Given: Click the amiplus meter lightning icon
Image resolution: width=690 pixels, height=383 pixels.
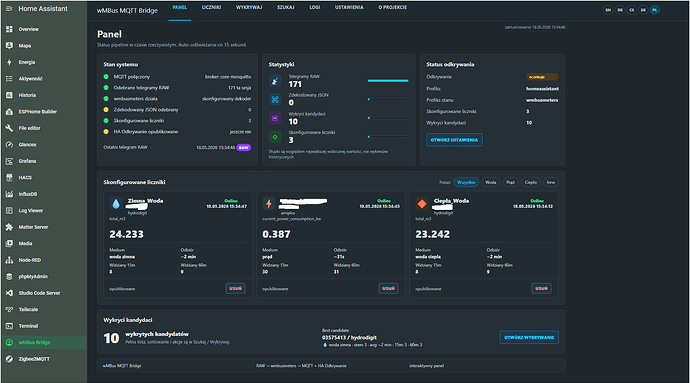Looking at the screenshot, I should pos(269,203).
